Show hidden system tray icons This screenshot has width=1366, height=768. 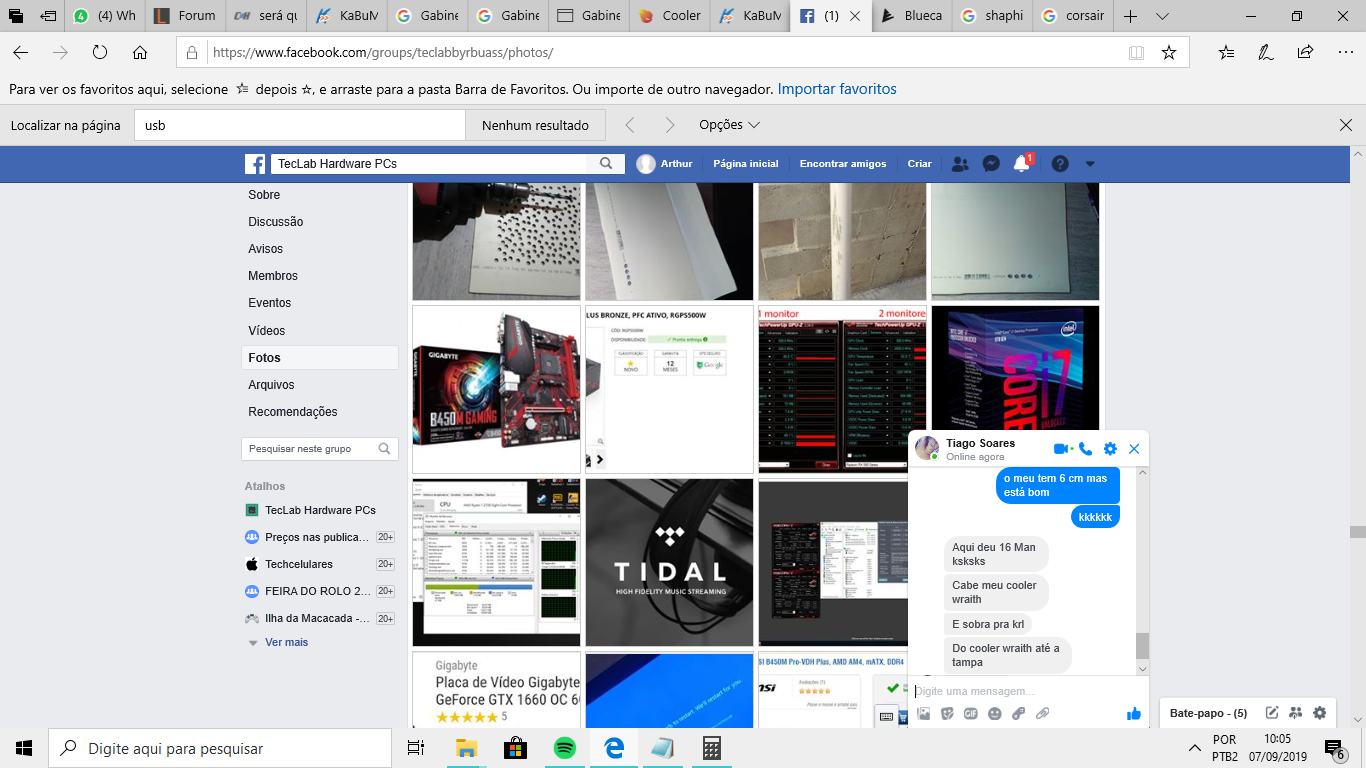click(1194, 748)
